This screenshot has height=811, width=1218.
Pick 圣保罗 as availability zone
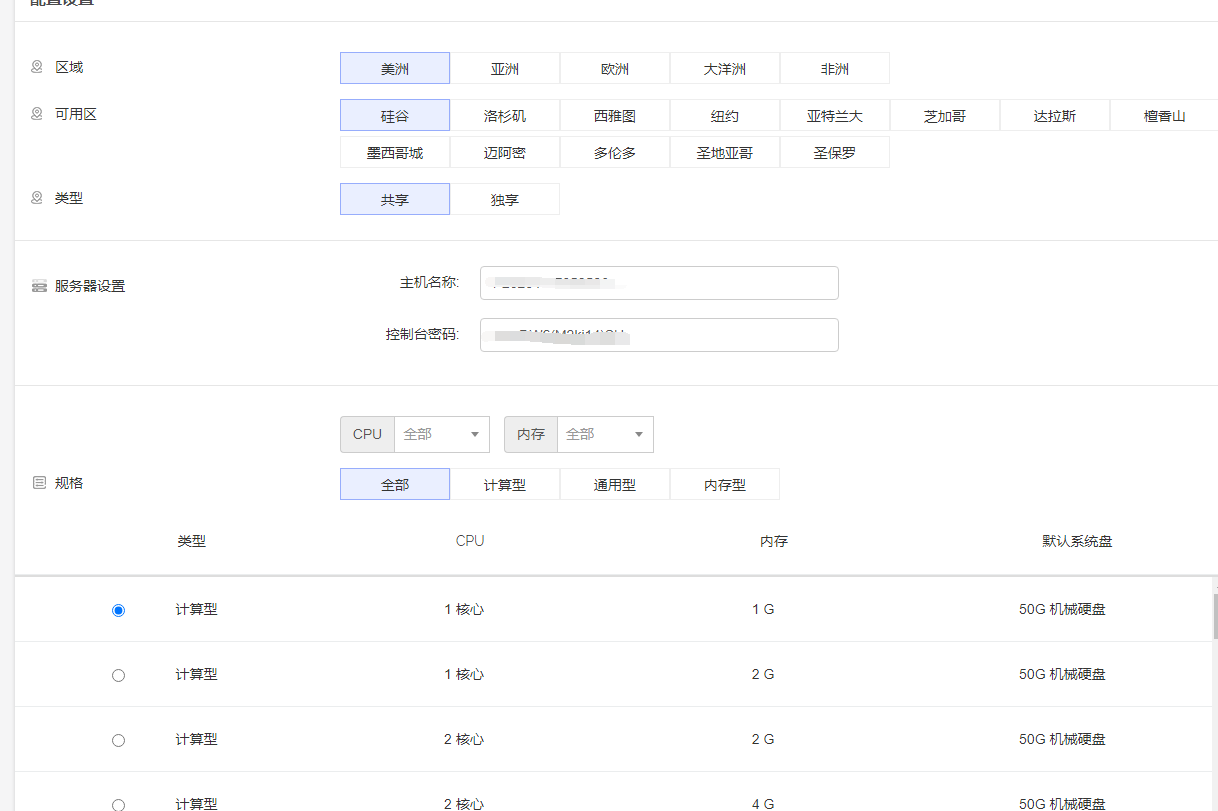(835, 153)
